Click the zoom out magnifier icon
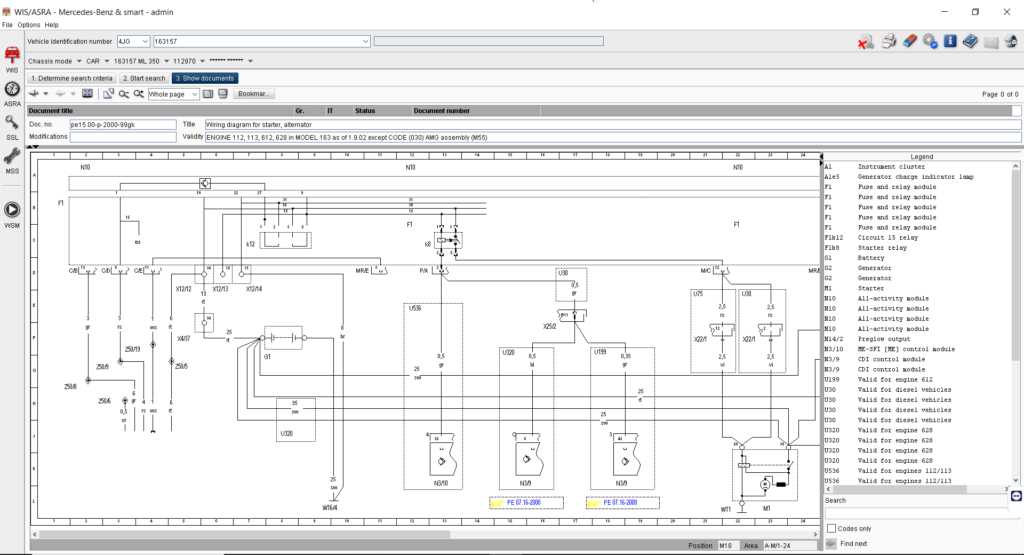1024x555 pixels. click(x=123, y=94)
